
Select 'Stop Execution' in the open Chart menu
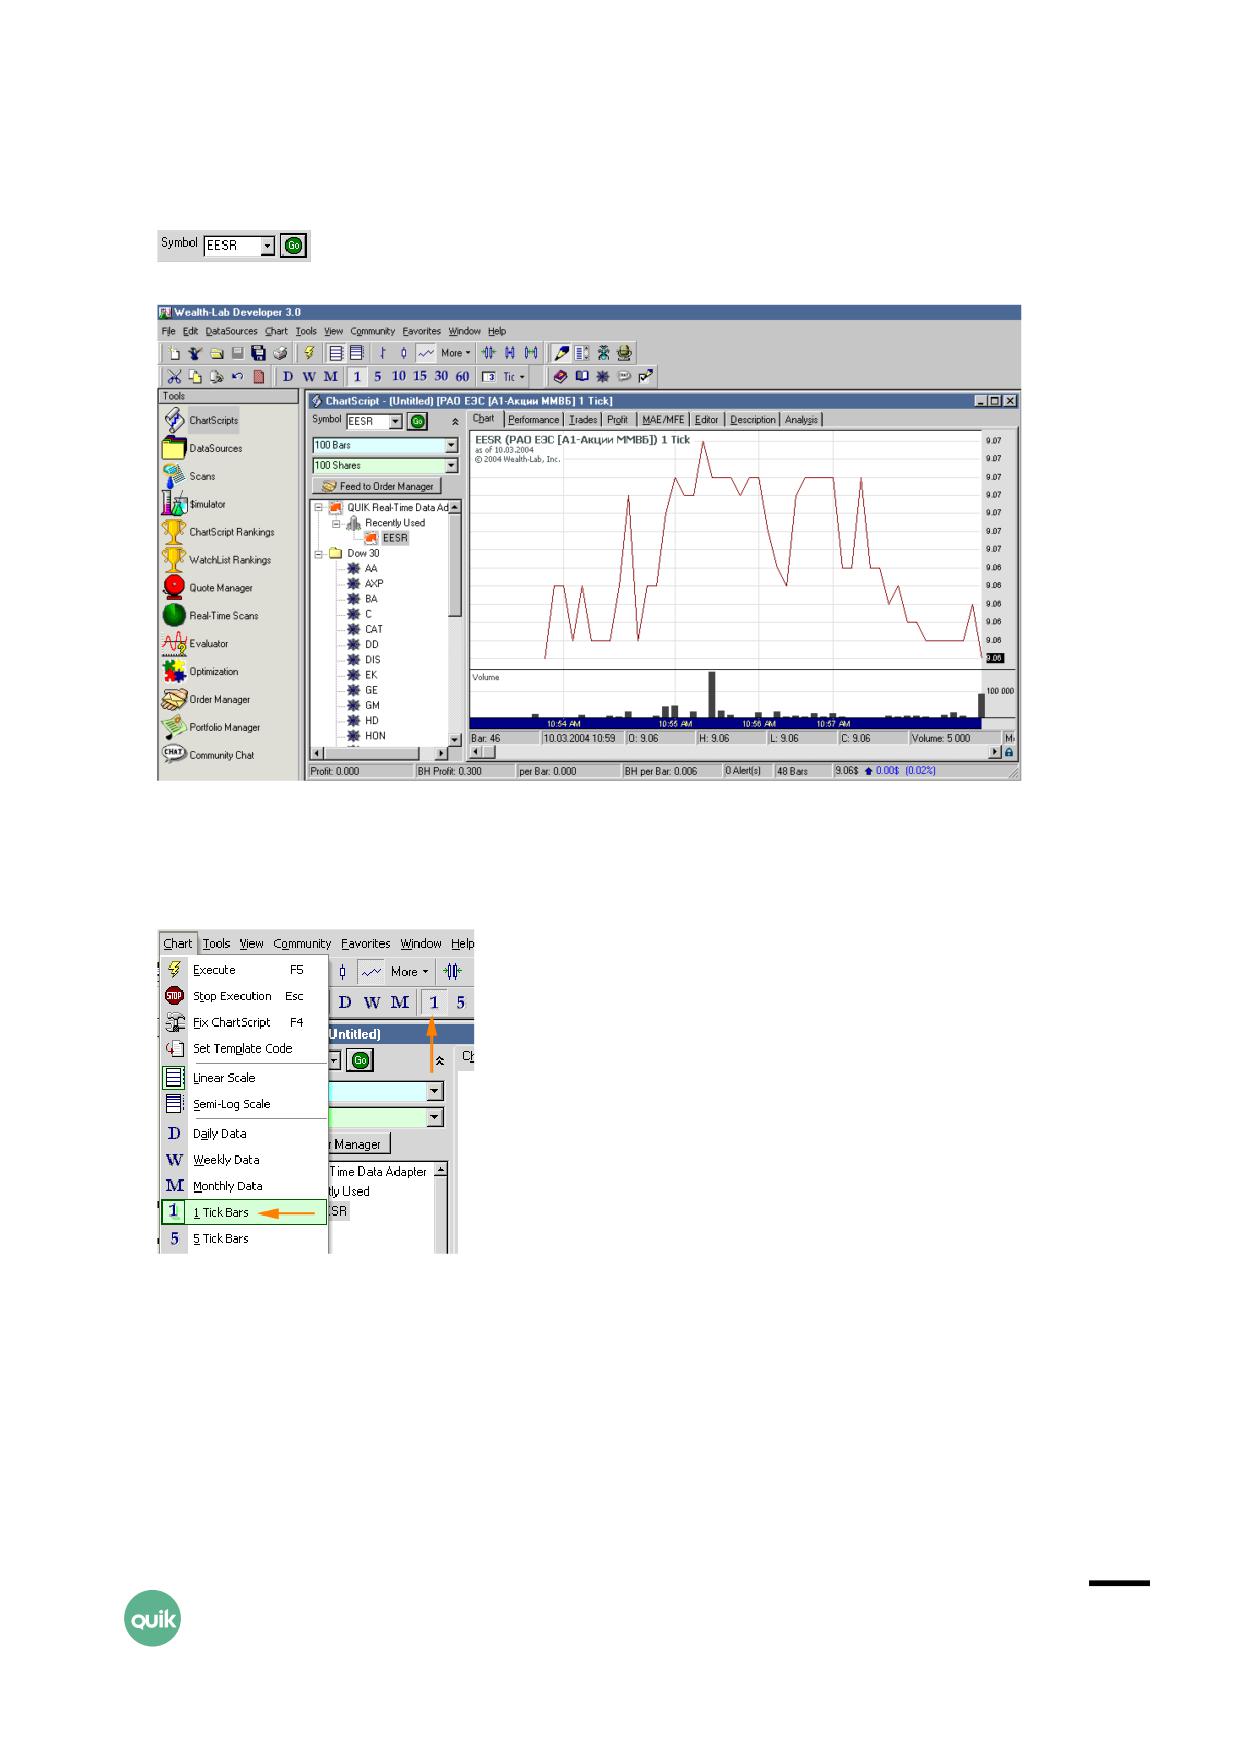point(245,996)
